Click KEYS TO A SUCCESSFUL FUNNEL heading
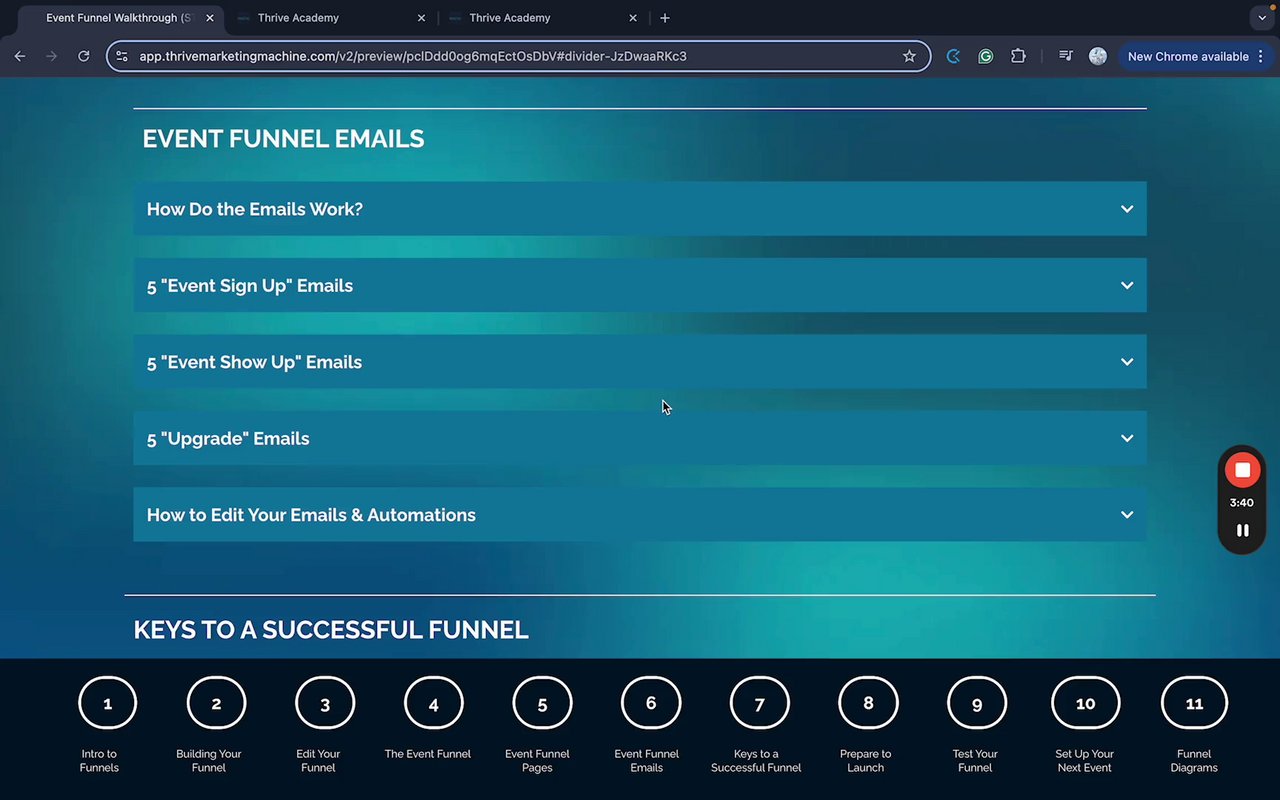This screenshot has width=1280, height=800. click(x=331, y=630)
